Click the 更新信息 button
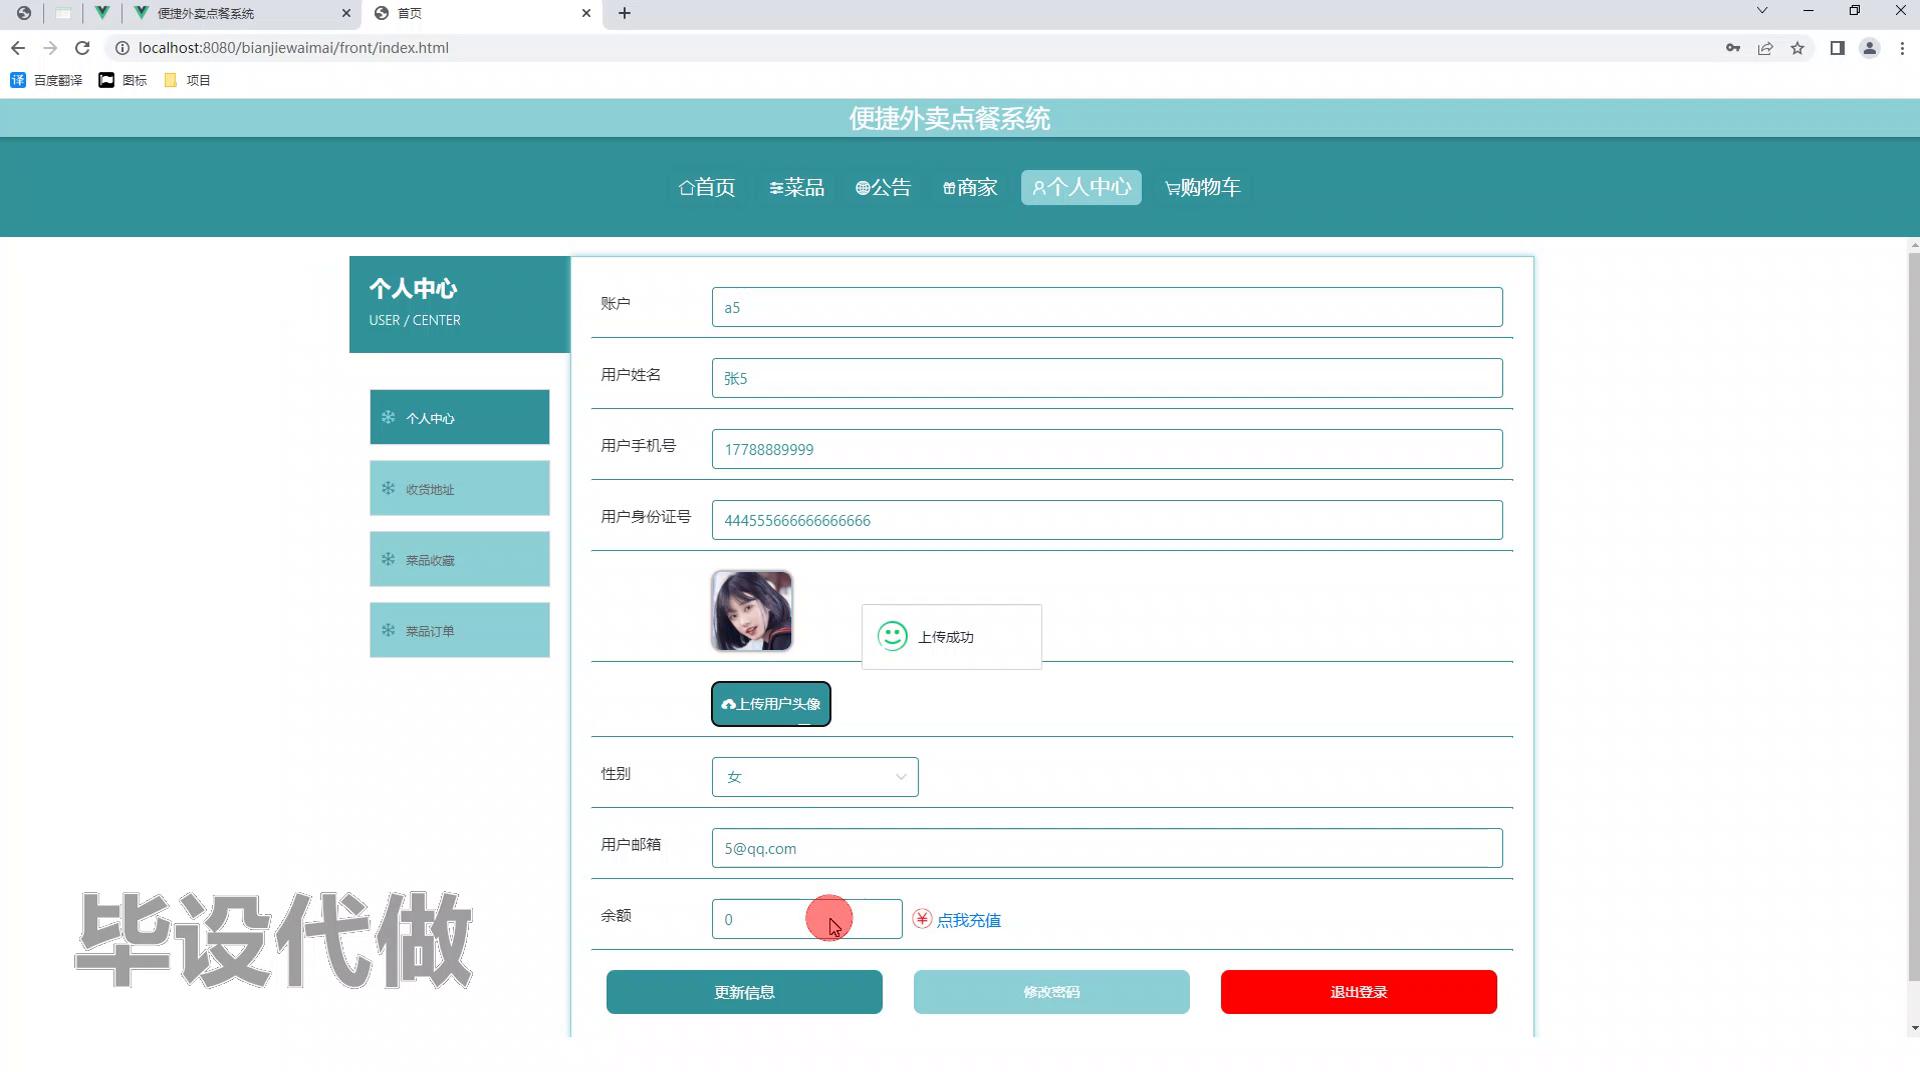Screen dimensions: 1920x1072 point(744,992)
